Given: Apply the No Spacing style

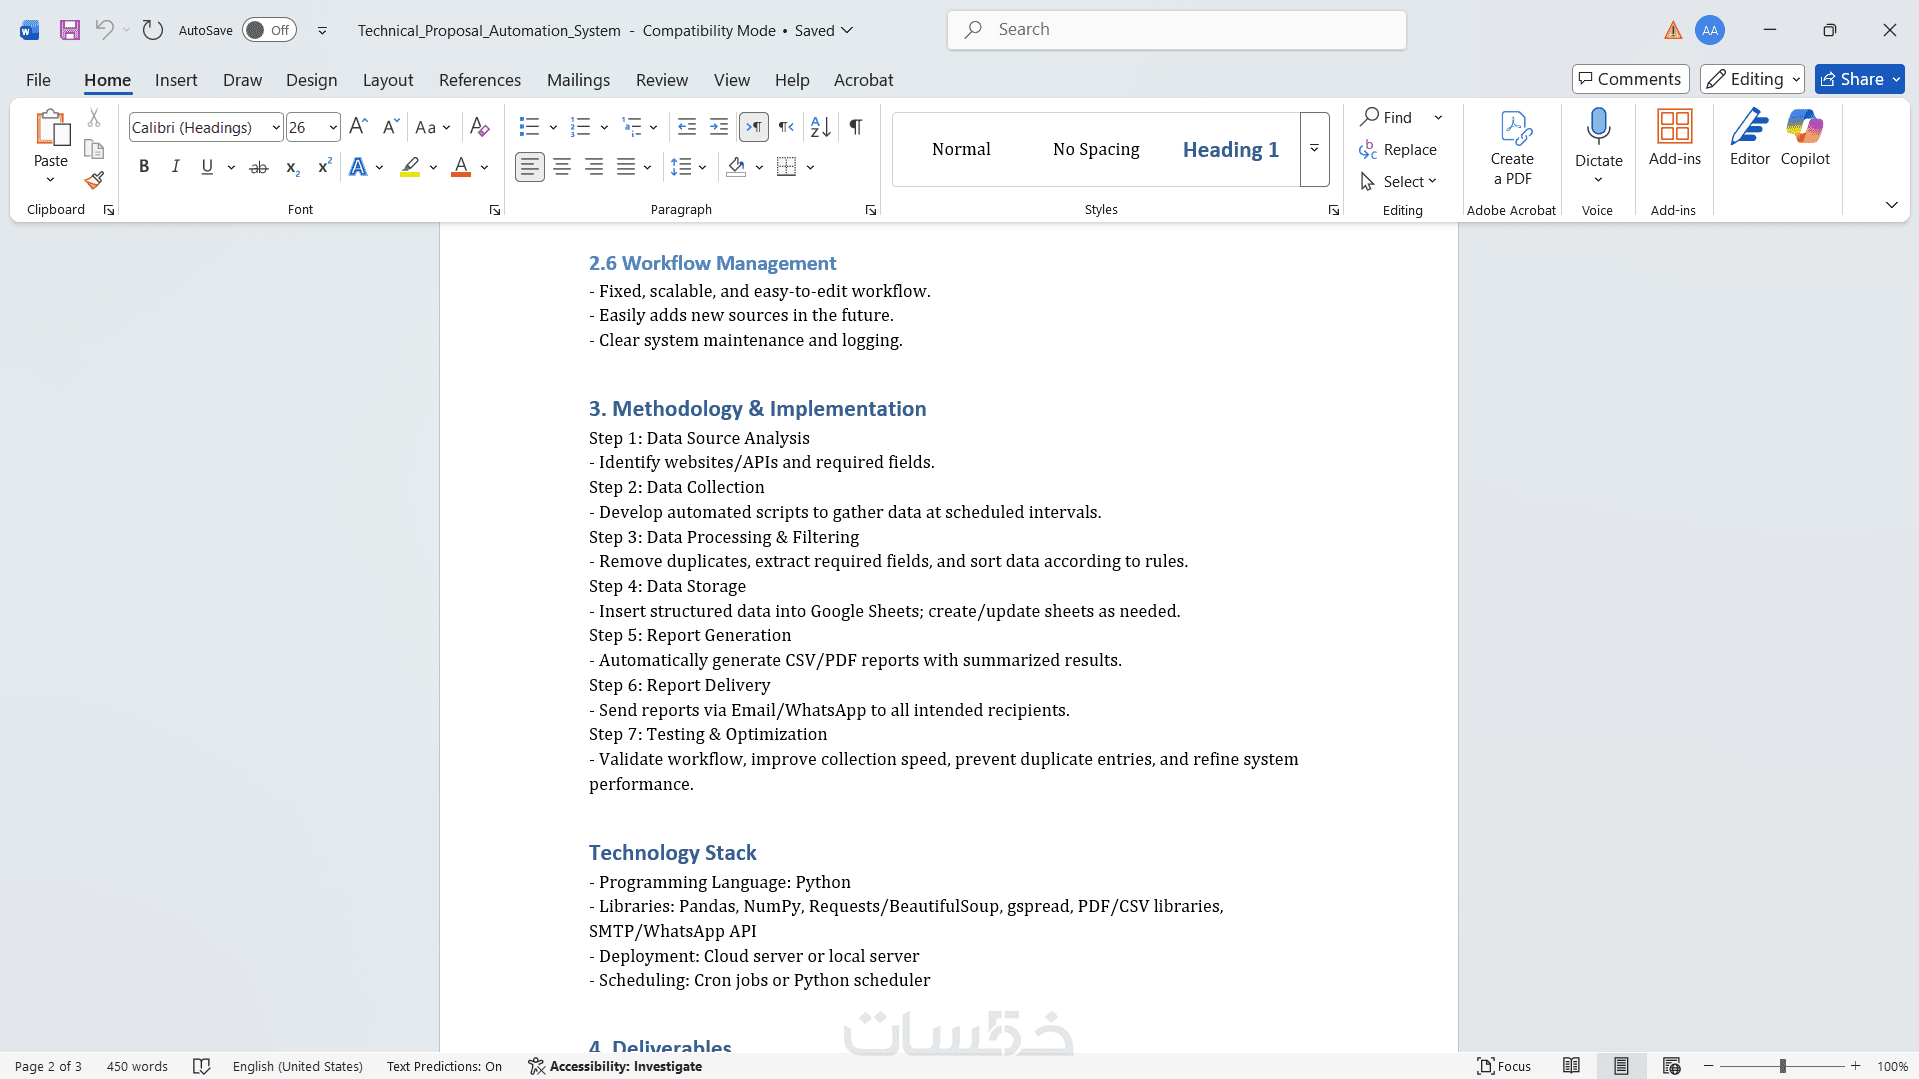Looking at the screenshot, I should click(1096, 149).
